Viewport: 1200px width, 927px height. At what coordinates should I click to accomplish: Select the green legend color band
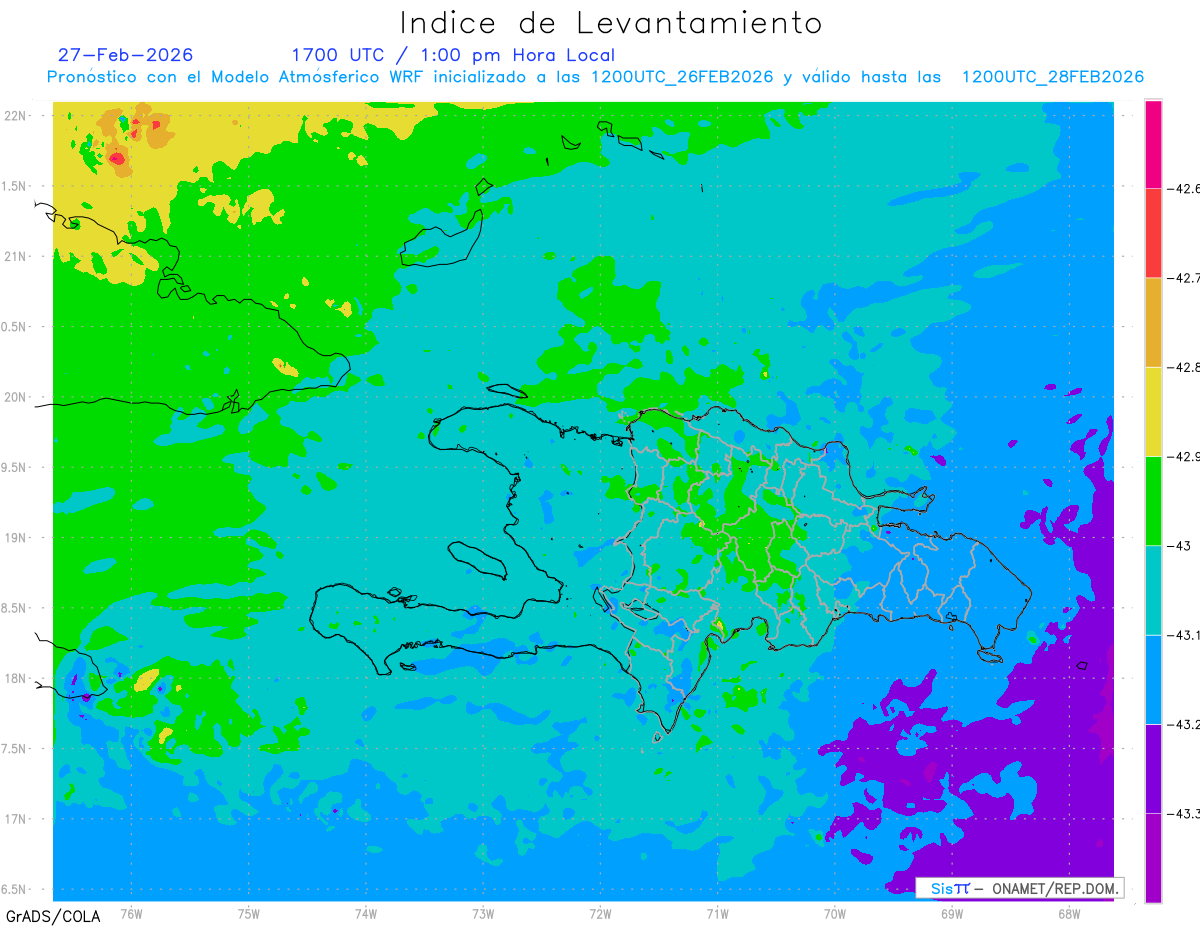tap(1153, 500)
